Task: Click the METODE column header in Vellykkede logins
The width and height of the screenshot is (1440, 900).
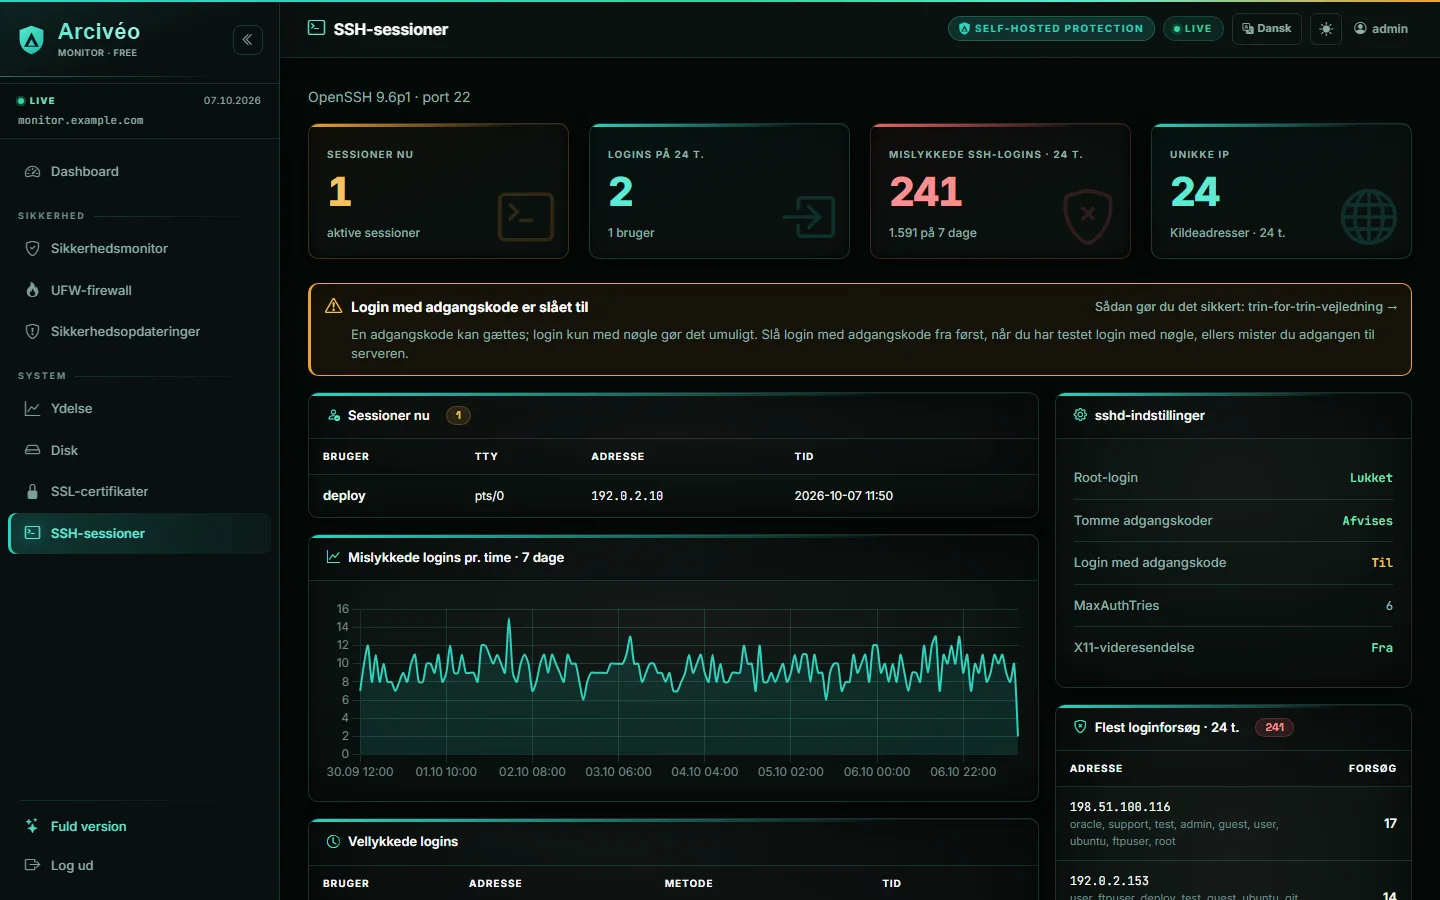Action: [x=689, y=883]
